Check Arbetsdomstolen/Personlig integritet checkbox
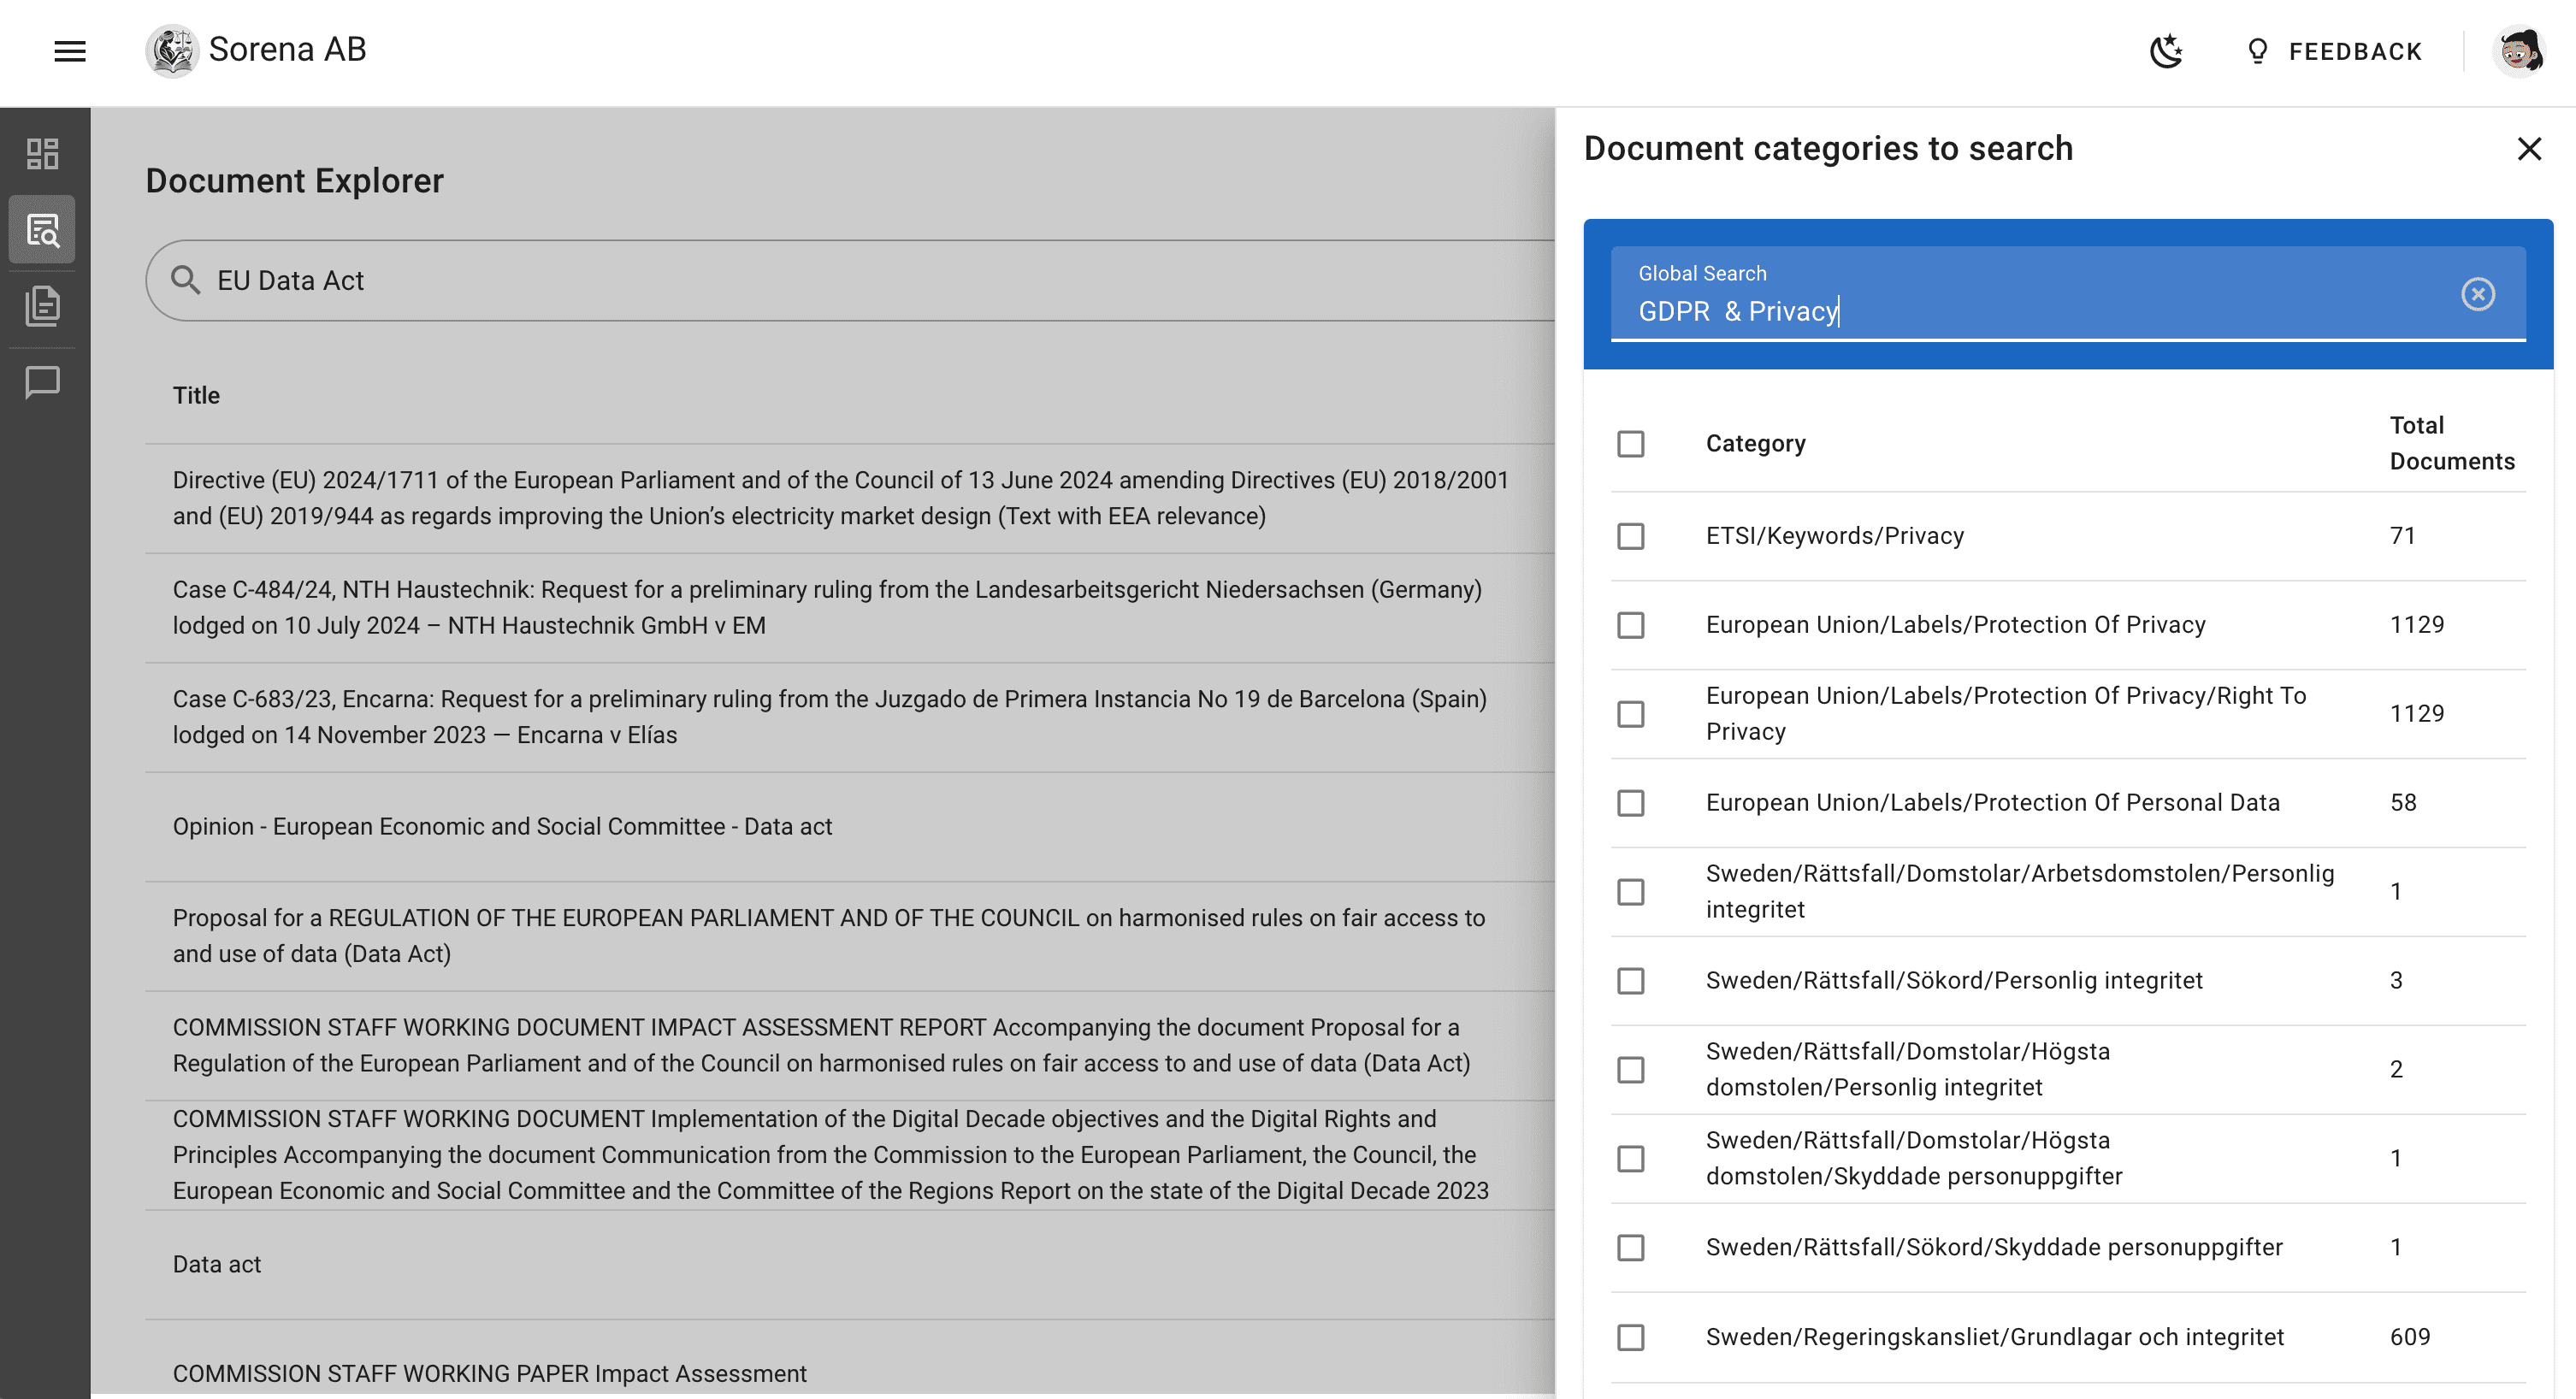 tap(1631, 892)
